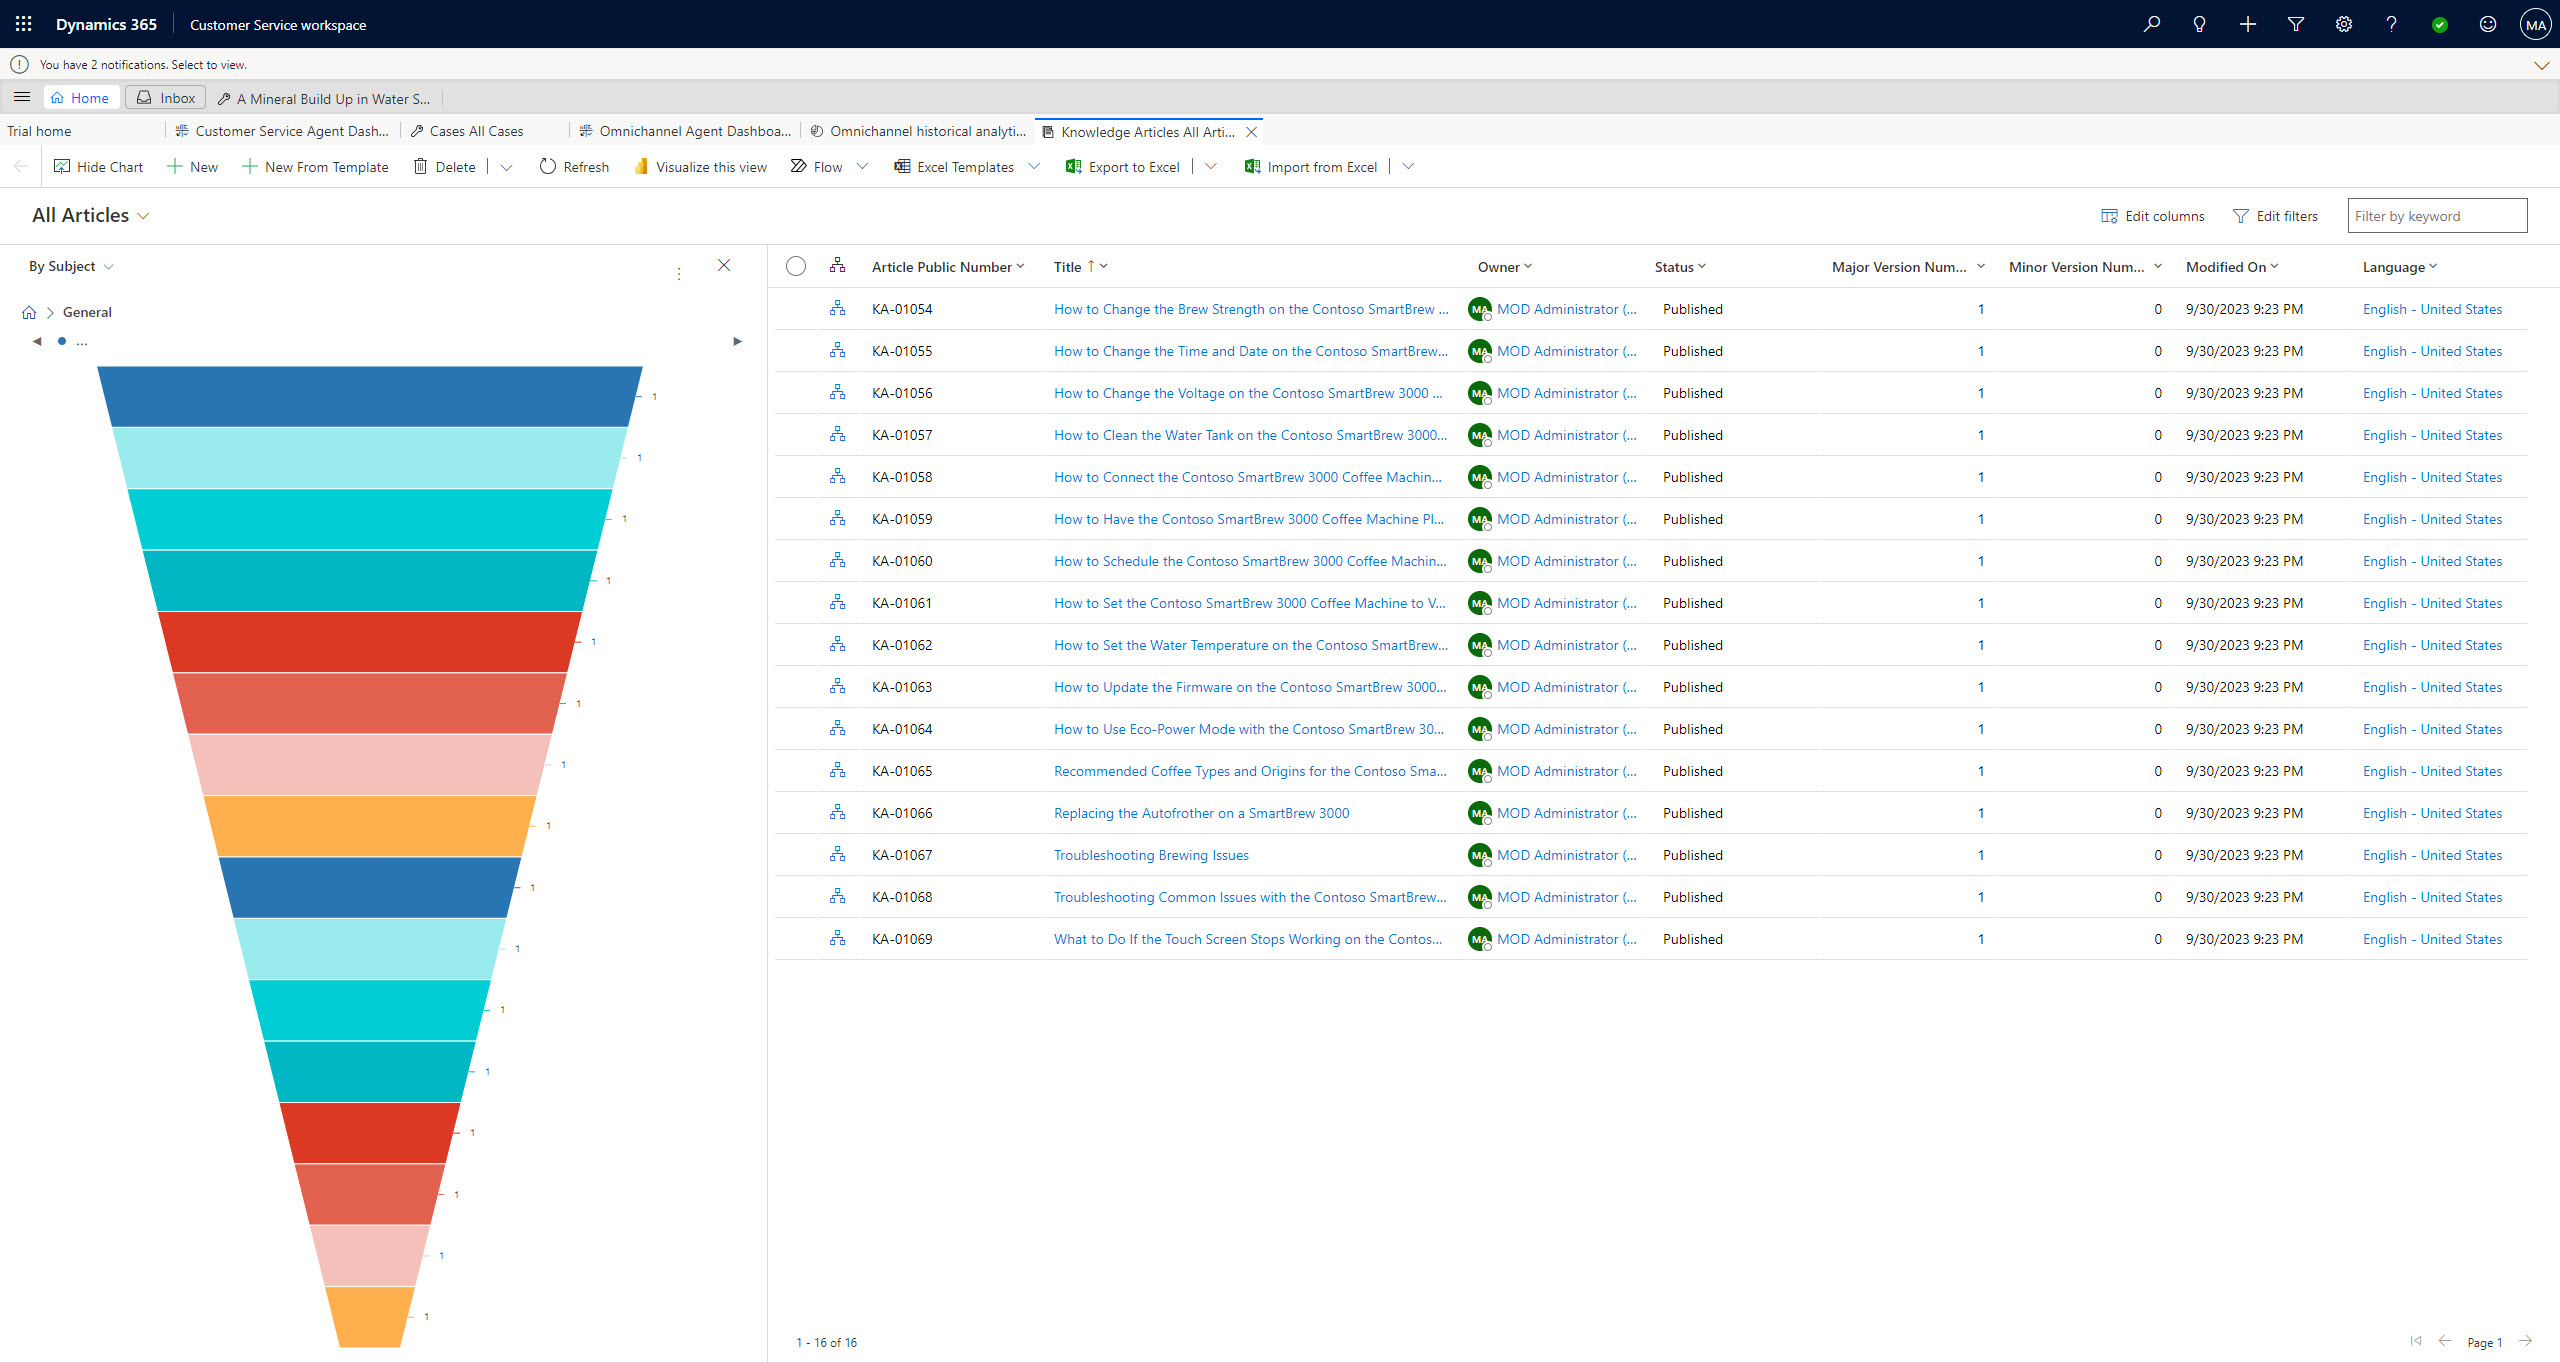Click the next page arrow in footer
The image size is (2560, 1363).
tap(2526, 1341)
